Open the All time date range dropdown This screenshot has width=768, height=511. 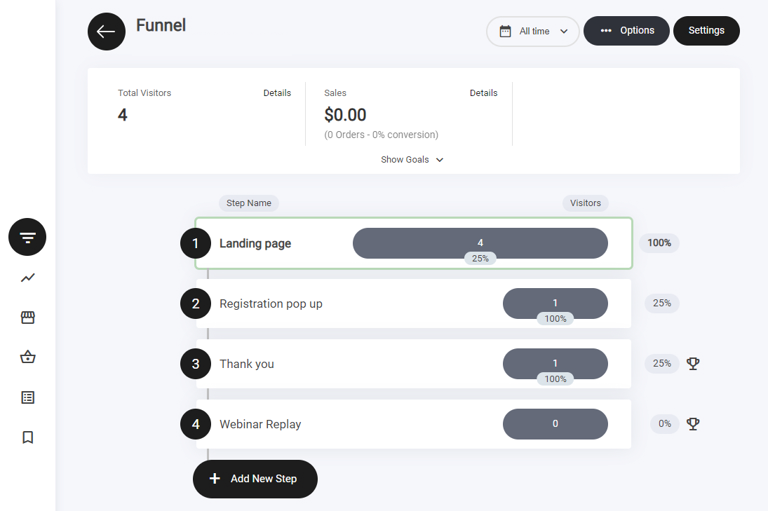coord(533,31)
